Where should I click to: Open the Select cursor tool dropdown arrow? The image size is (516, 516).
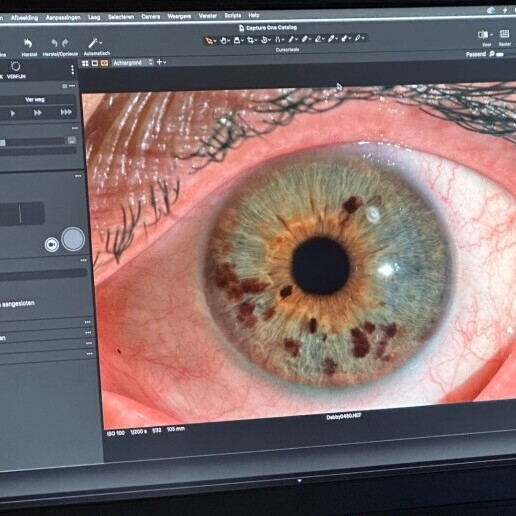click(x=215, y=41)
